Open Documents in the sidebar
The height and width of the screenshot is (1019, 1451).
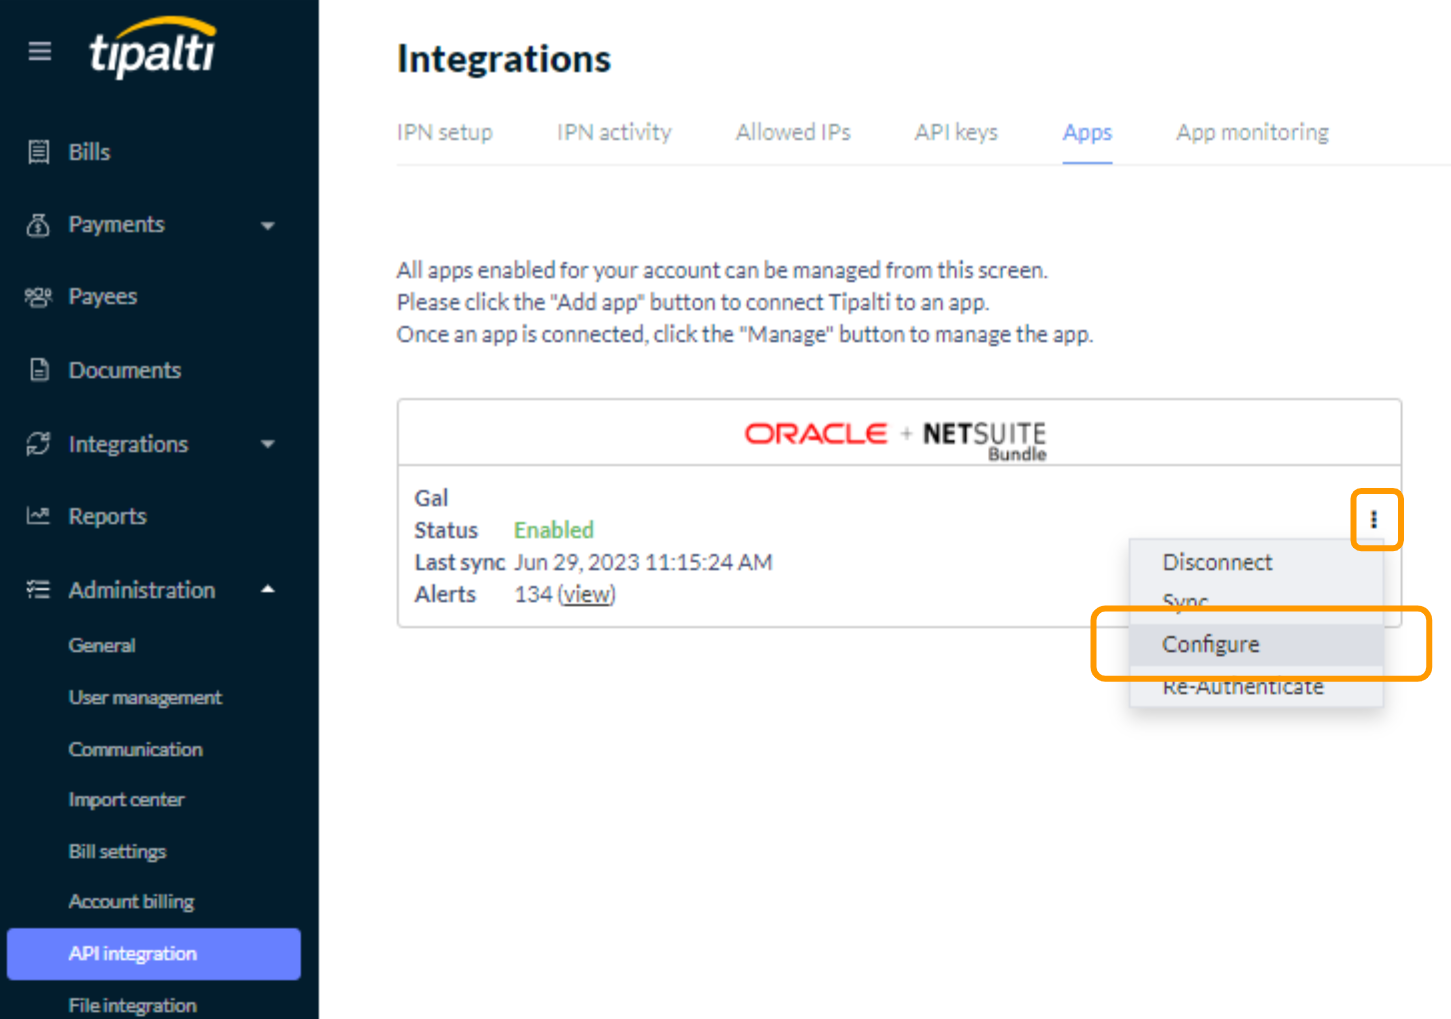[125, 370]
